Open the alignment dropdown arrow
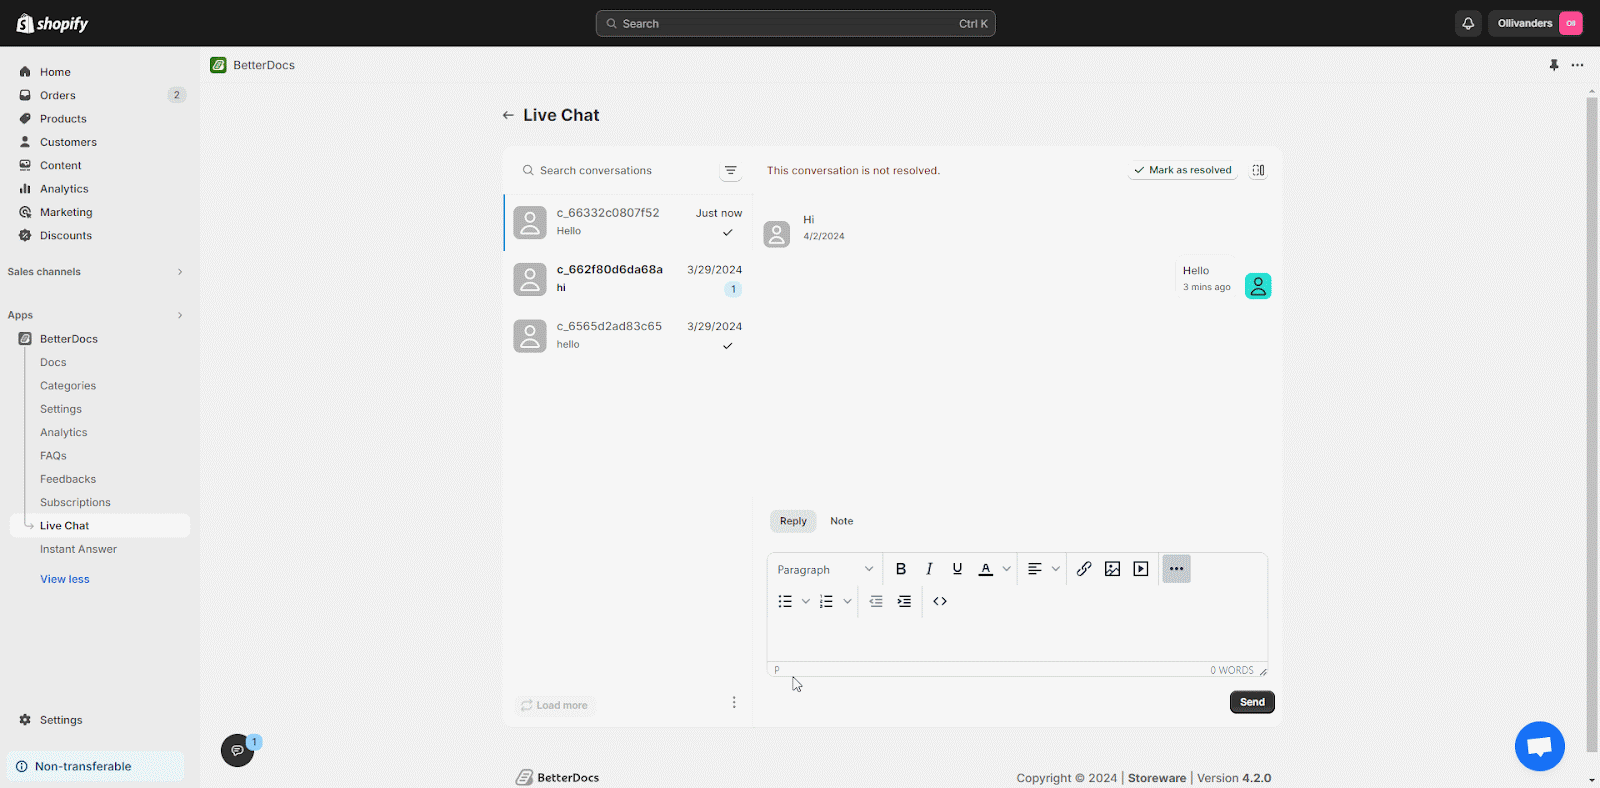The width and height of the screenshot is (1600, 788). point(1055,569)
